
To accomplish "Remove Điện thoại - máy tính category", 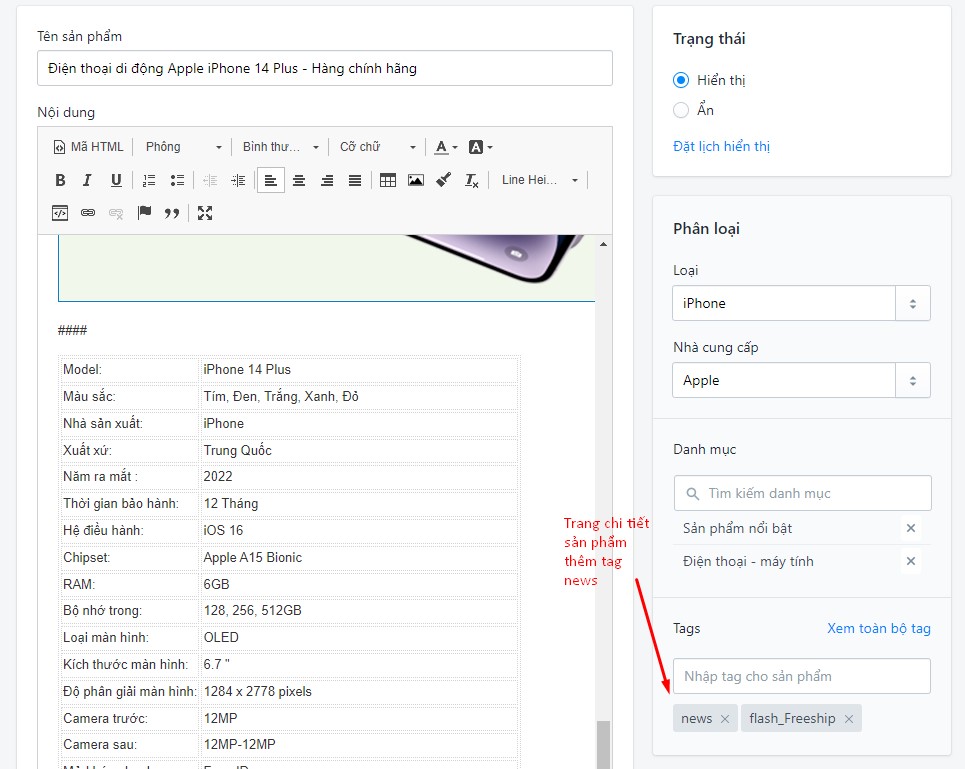I will tap(911, 561).
